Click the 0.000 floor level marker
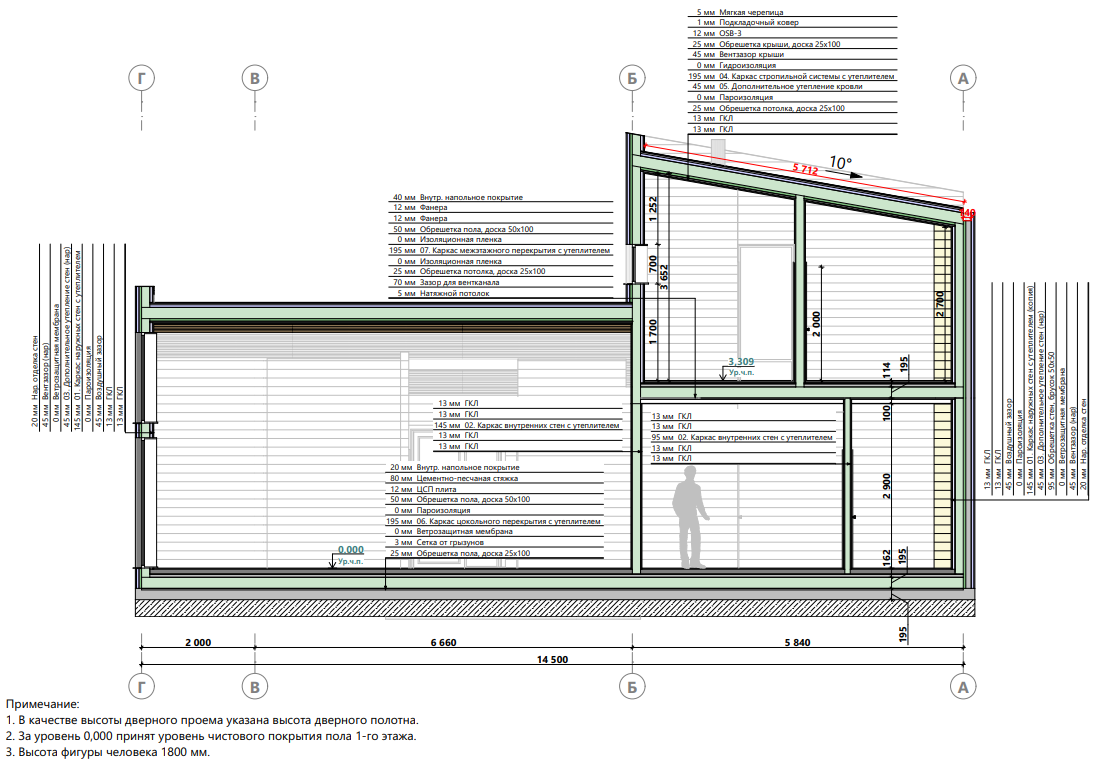The width and height of the screenshot is (1115, 764). [350, 550]
